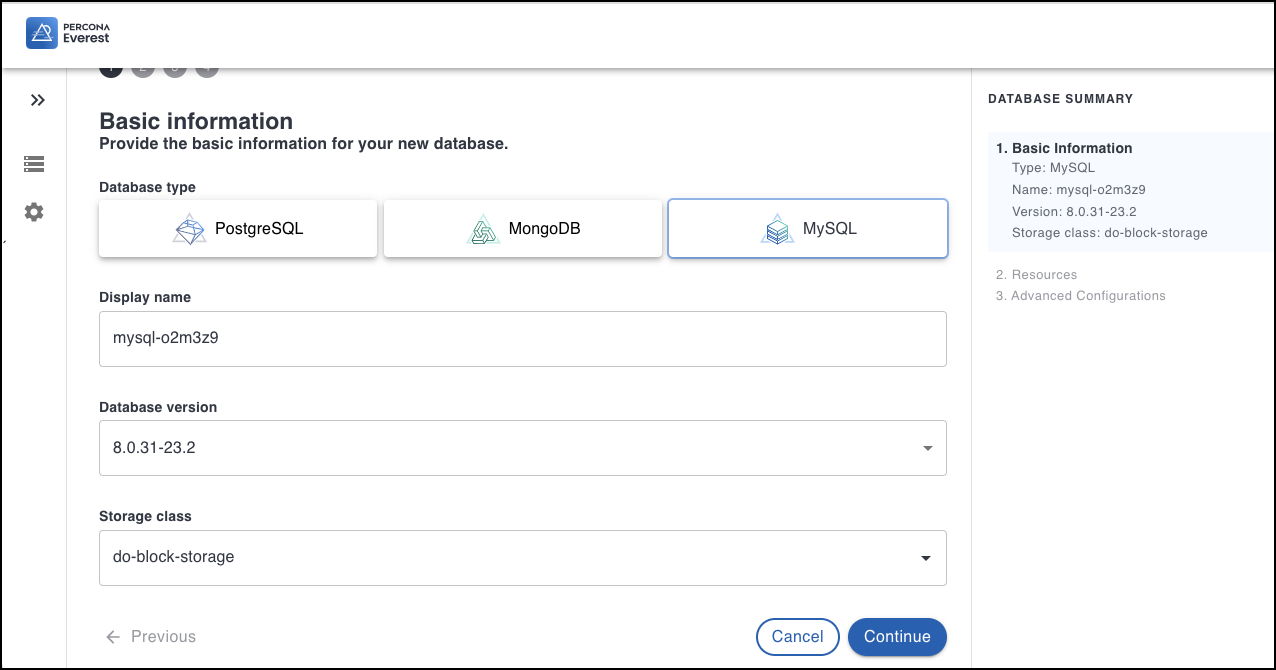Cancel the database creation
Image resolution: width=1276 pixels, height=670 pixels.
(797, 636)
